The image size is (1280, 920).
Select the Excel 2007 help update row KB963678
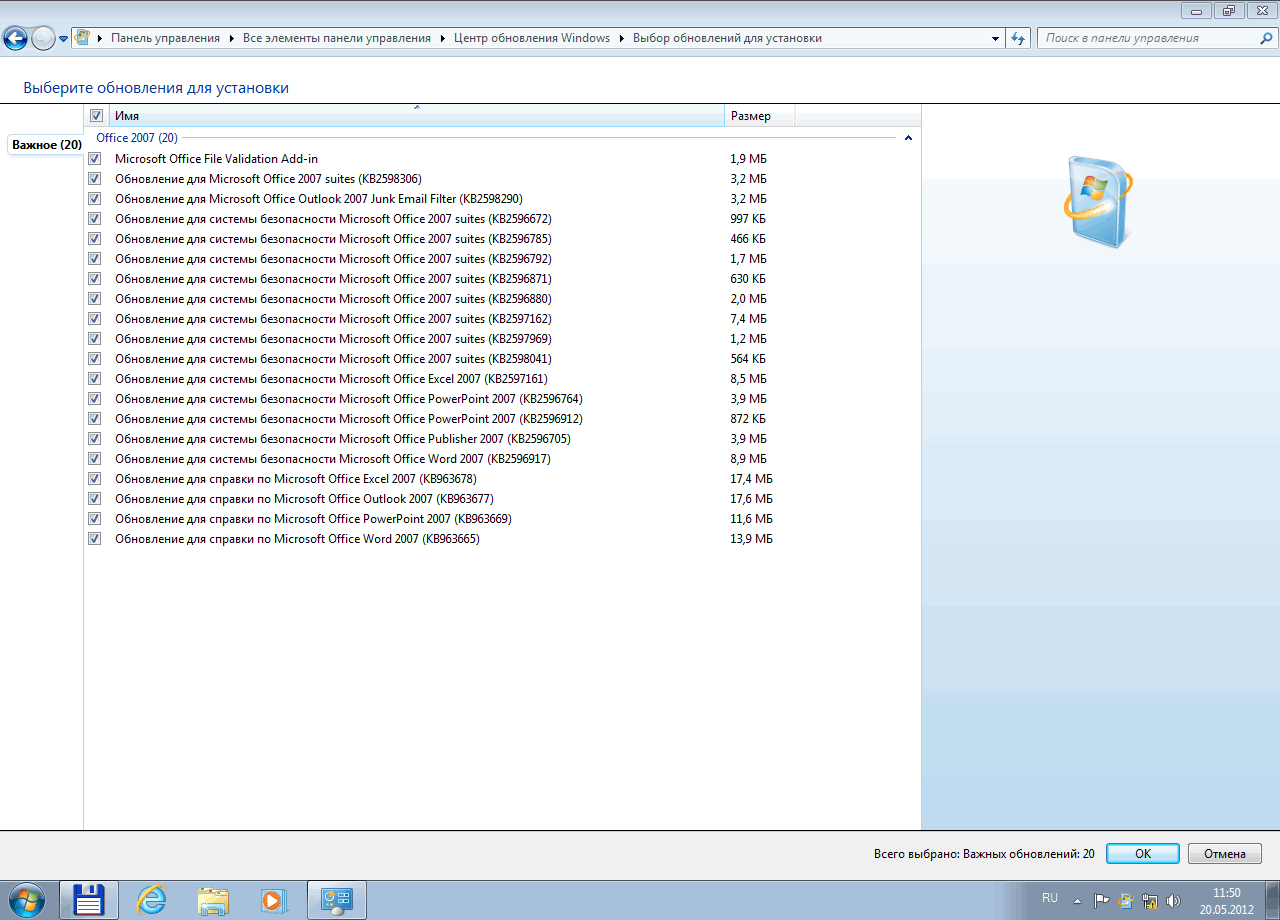pos(502,479)
